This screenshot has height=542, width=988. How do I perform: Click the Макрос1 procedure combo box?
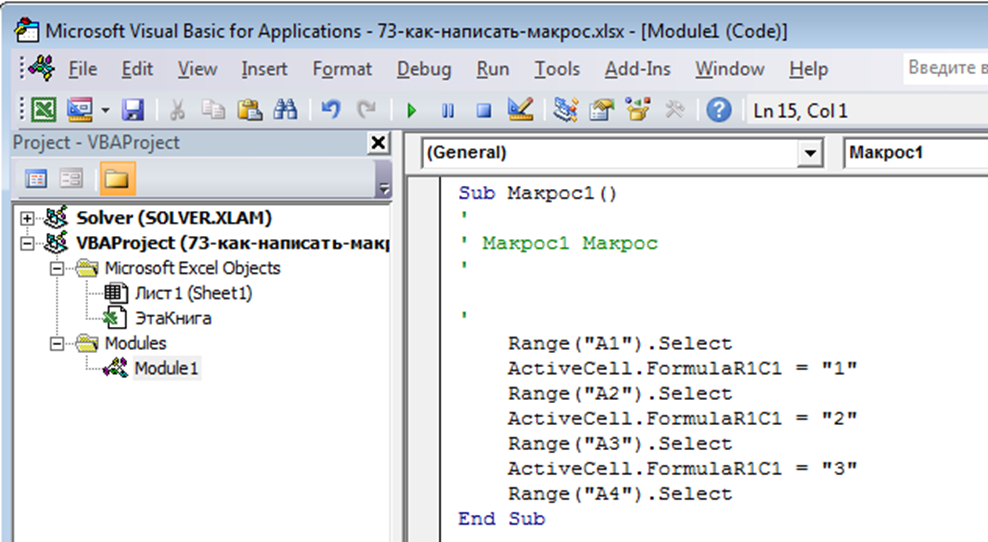915,153
